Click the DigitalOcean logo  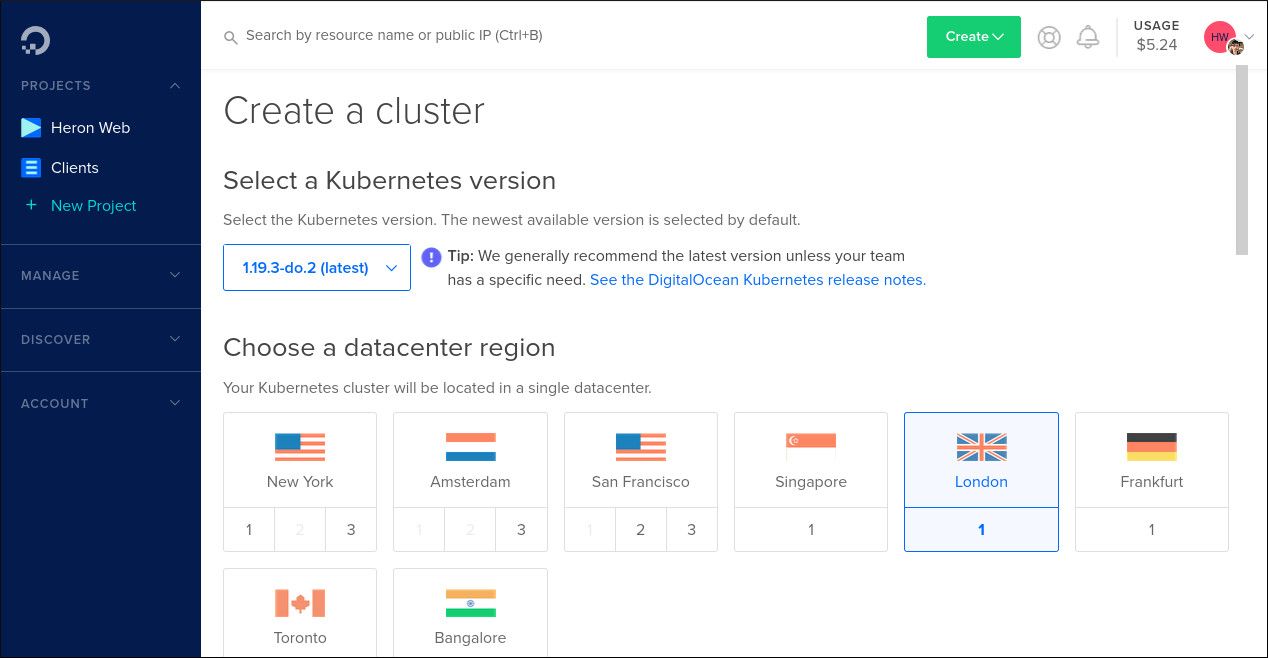34,40
